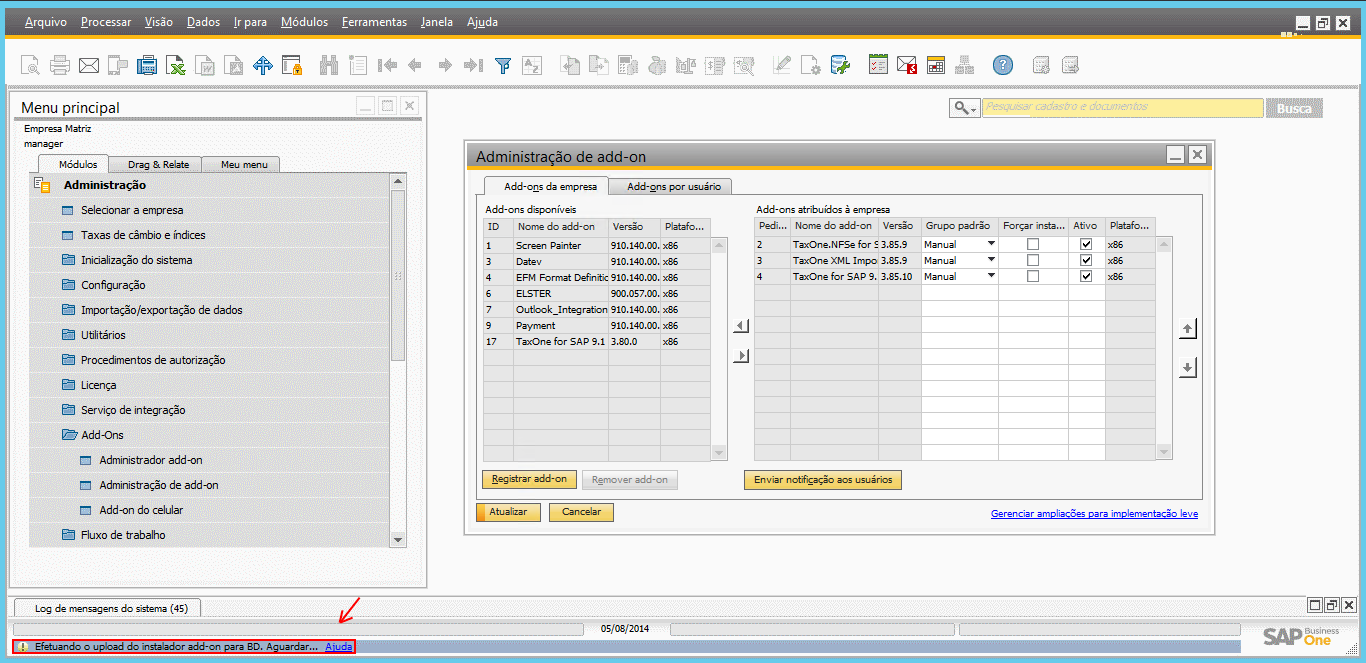
Task: Open the Ferramentas menu
Action: pyautogui.click(x=374, y=22)
